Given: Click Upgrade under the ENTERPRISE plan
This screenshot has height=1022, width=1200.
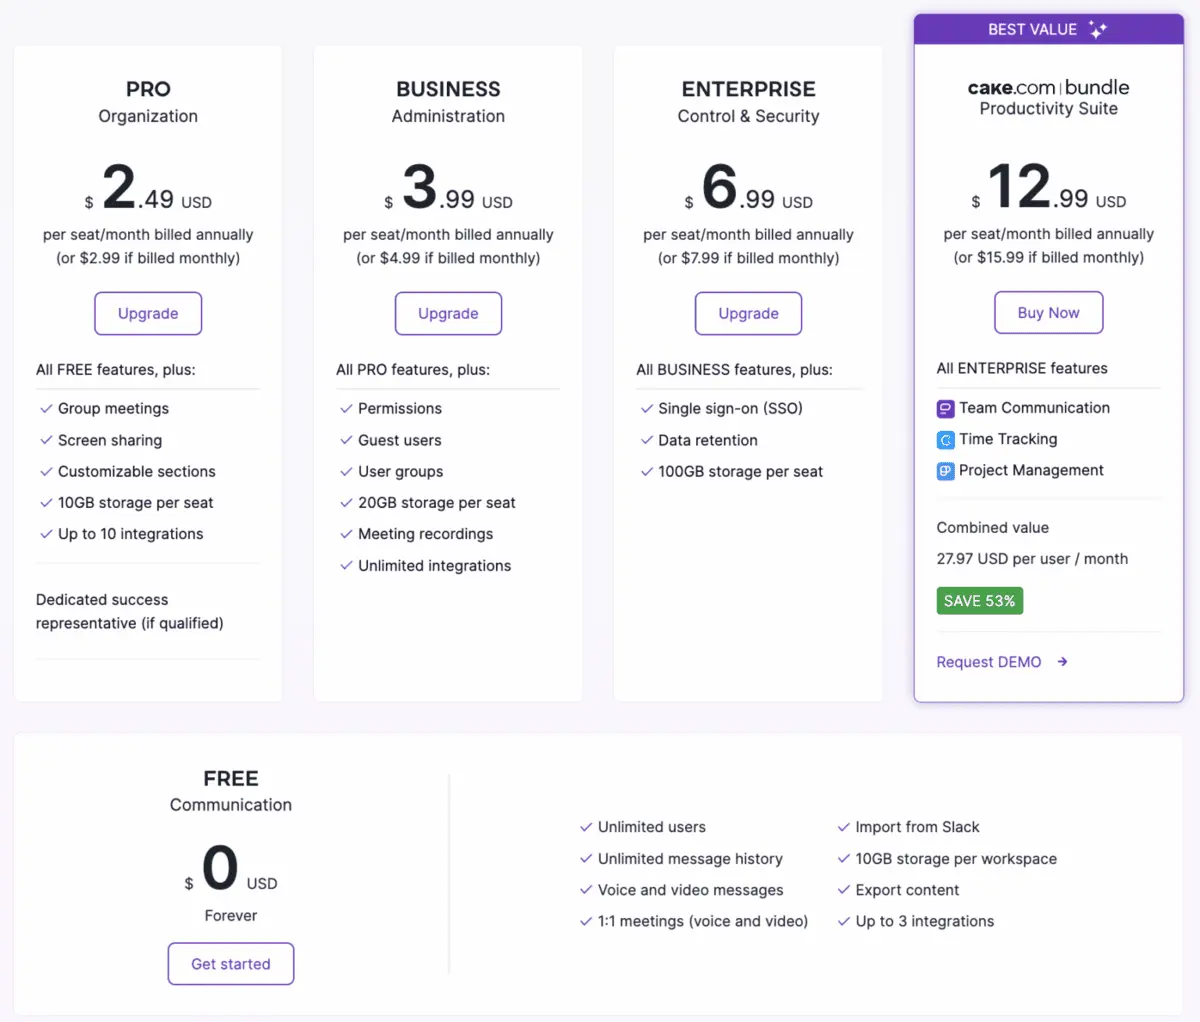Looking at the screenshot, I should 748,313.
